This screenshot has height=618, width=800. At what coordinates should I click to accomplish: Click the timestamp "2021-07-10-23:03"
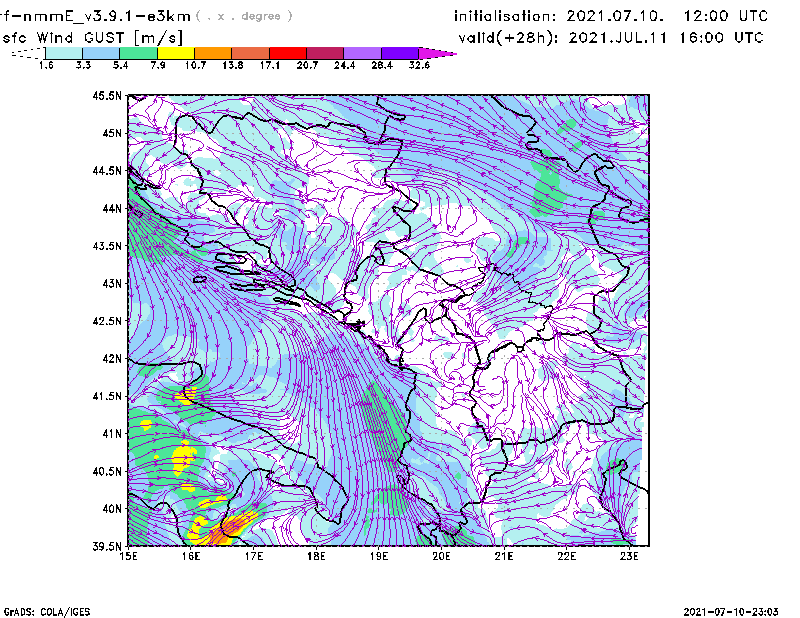coord(731,612)
